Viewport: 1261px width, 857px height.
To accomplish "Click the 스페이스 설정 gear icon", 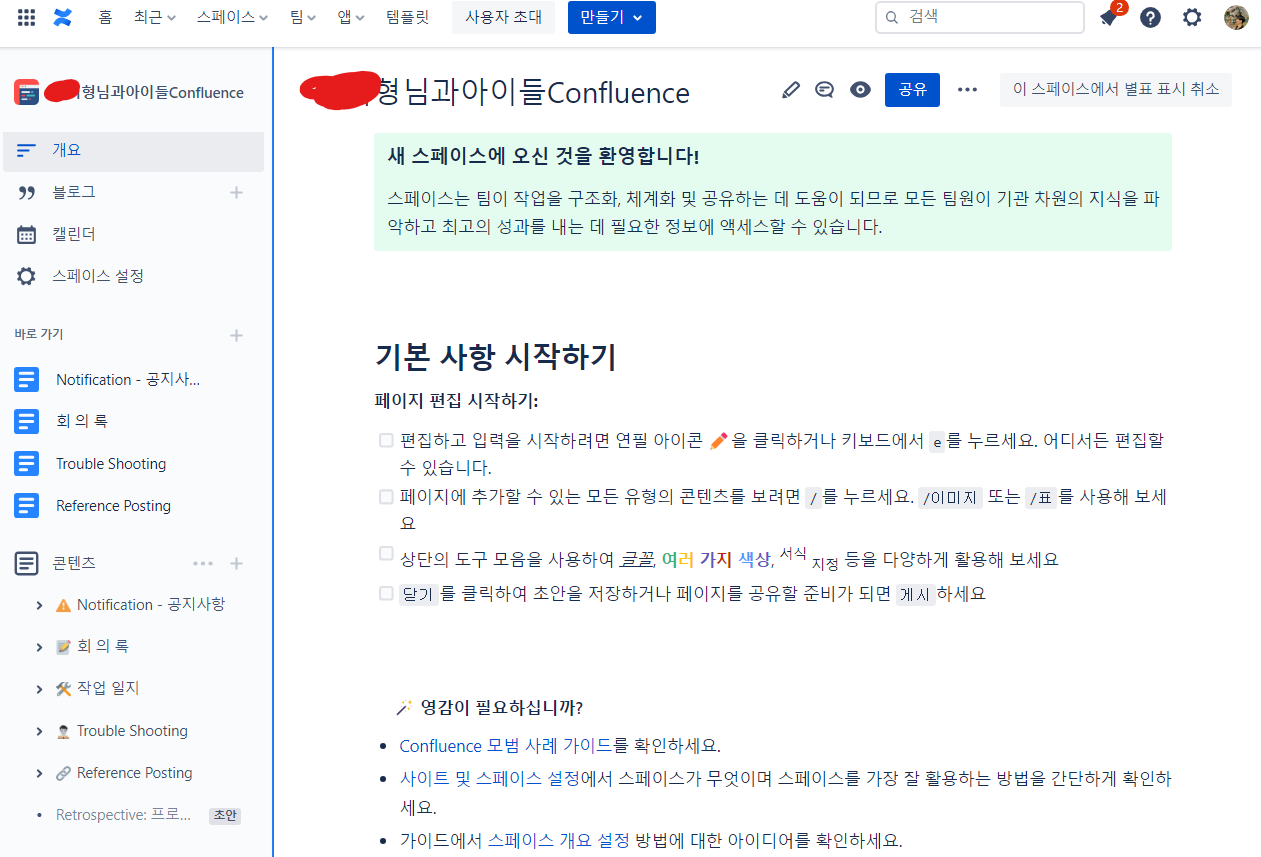I will click(27, 276).
